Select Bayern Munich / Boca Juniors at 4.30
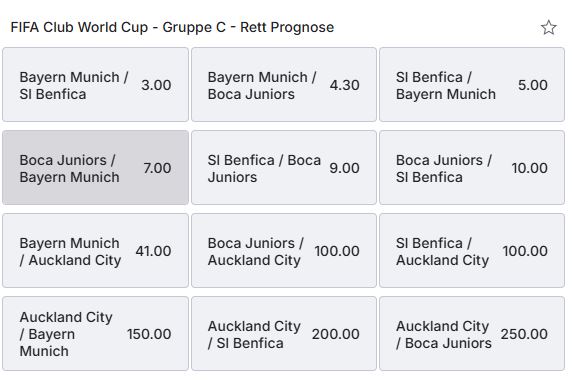572x380 pixels. (284, 85)
